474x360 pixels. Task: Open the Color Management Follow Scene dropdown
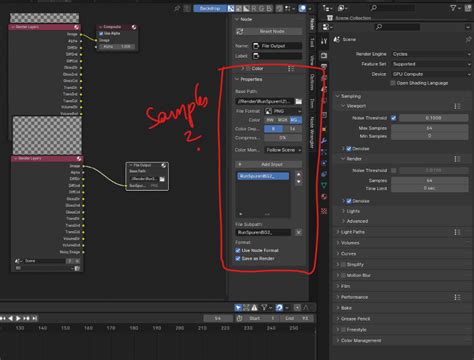pyautogui.click(x=283, y=150)
